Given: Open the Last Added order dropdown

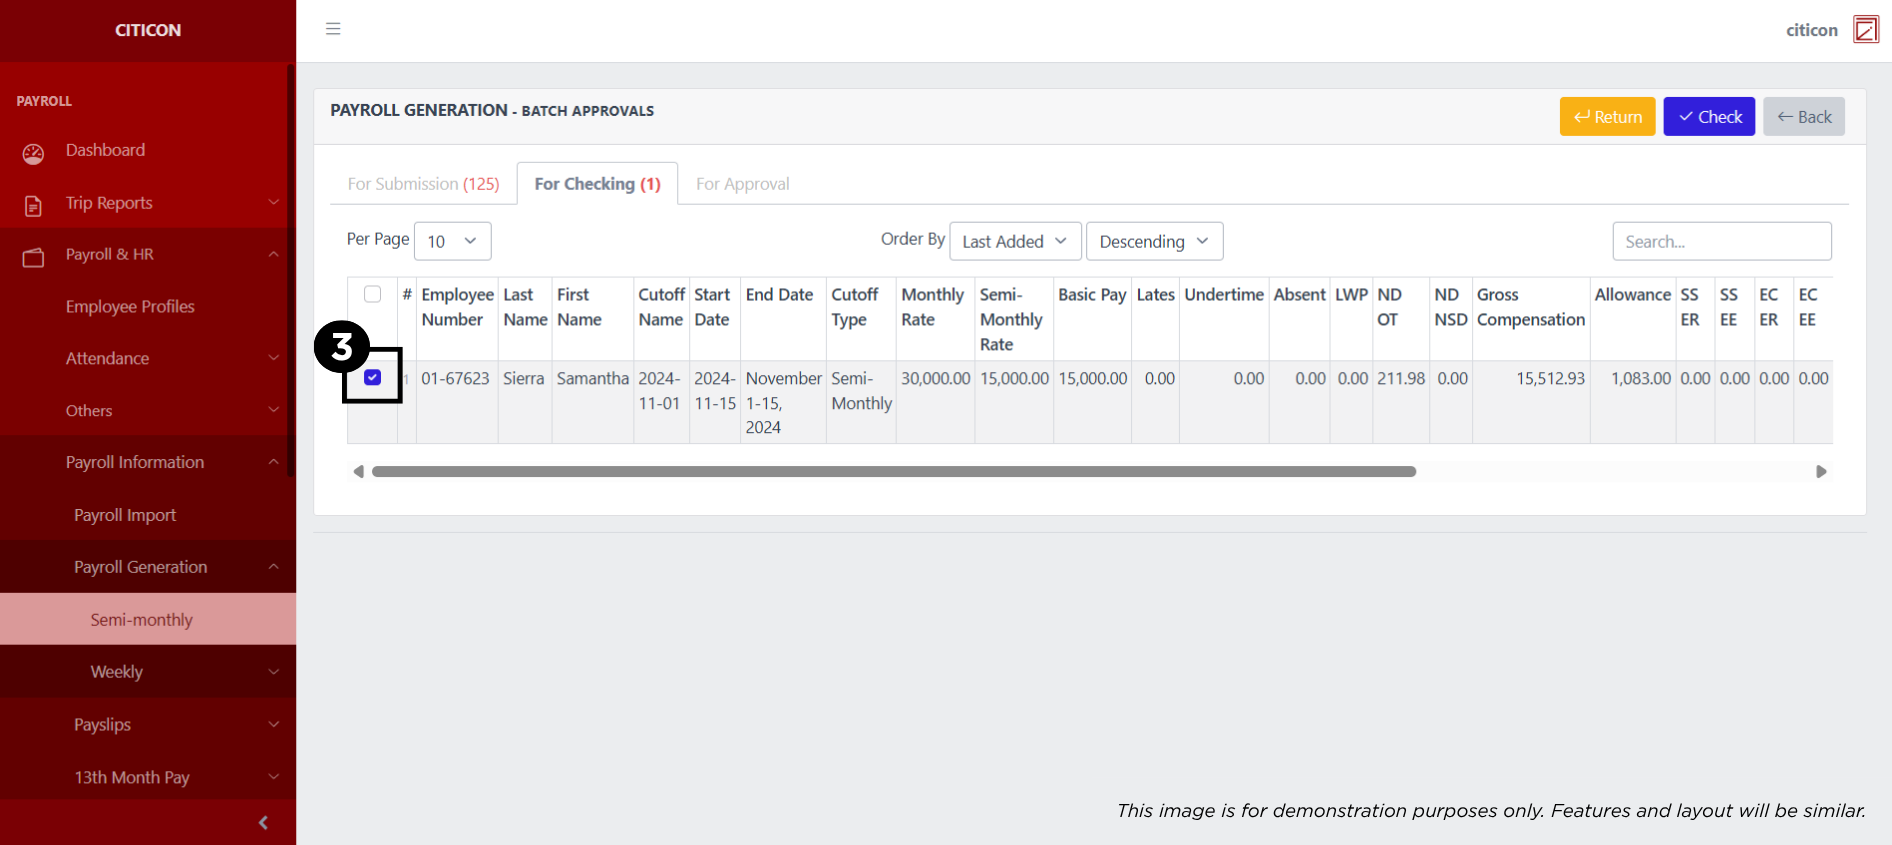Looking at the screenshot, I should [1014, 241].
